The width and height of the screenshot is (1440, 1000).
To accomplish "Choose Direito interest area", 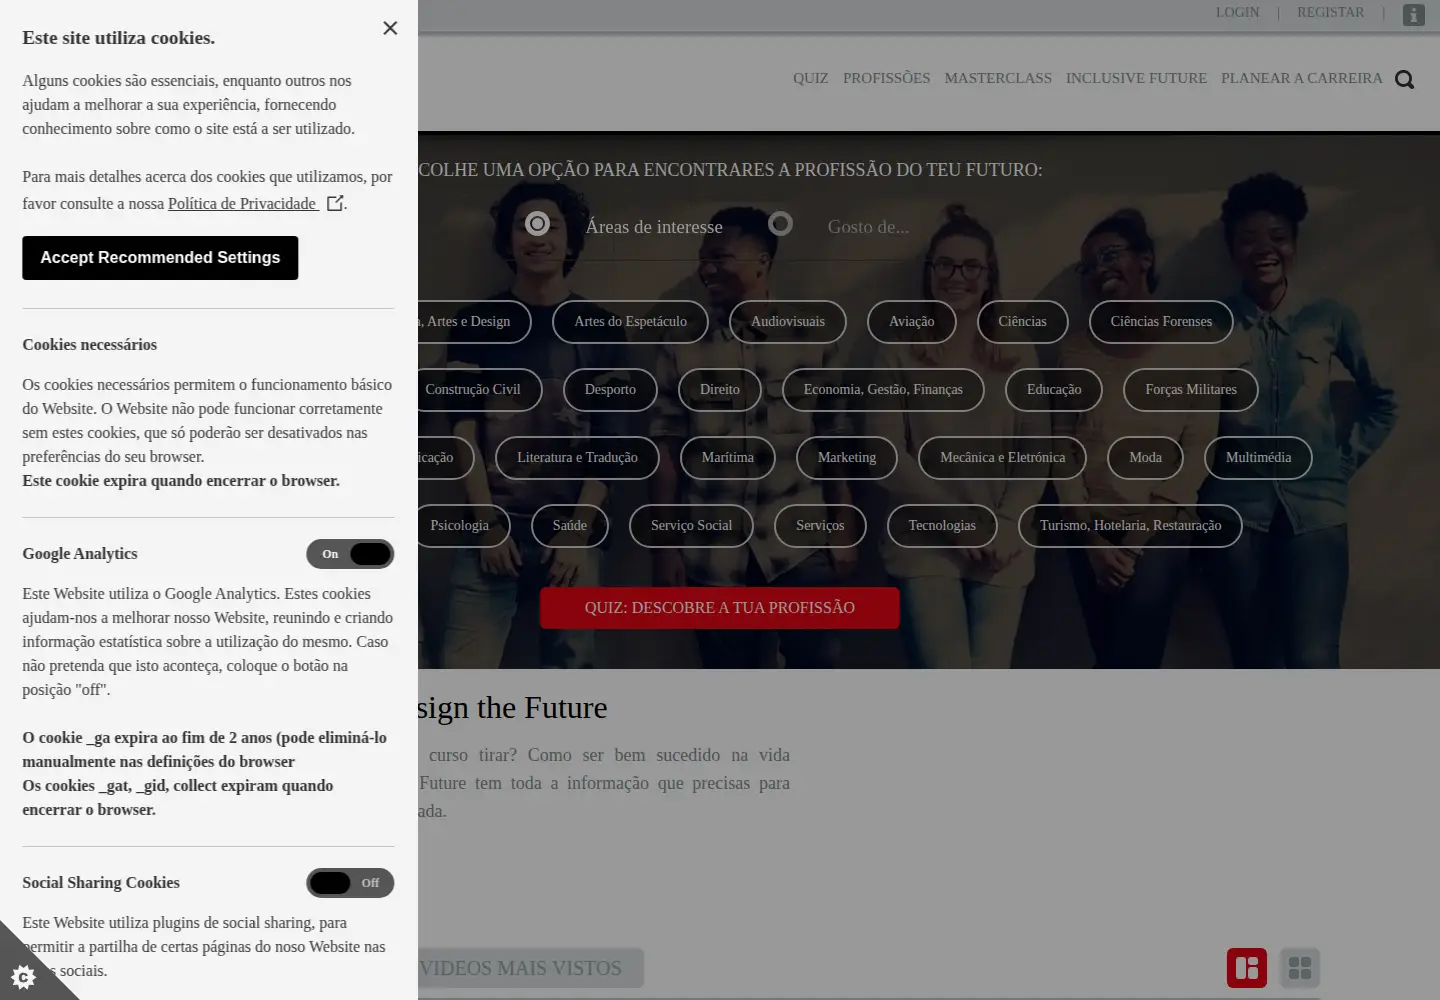I will point(720,390).
